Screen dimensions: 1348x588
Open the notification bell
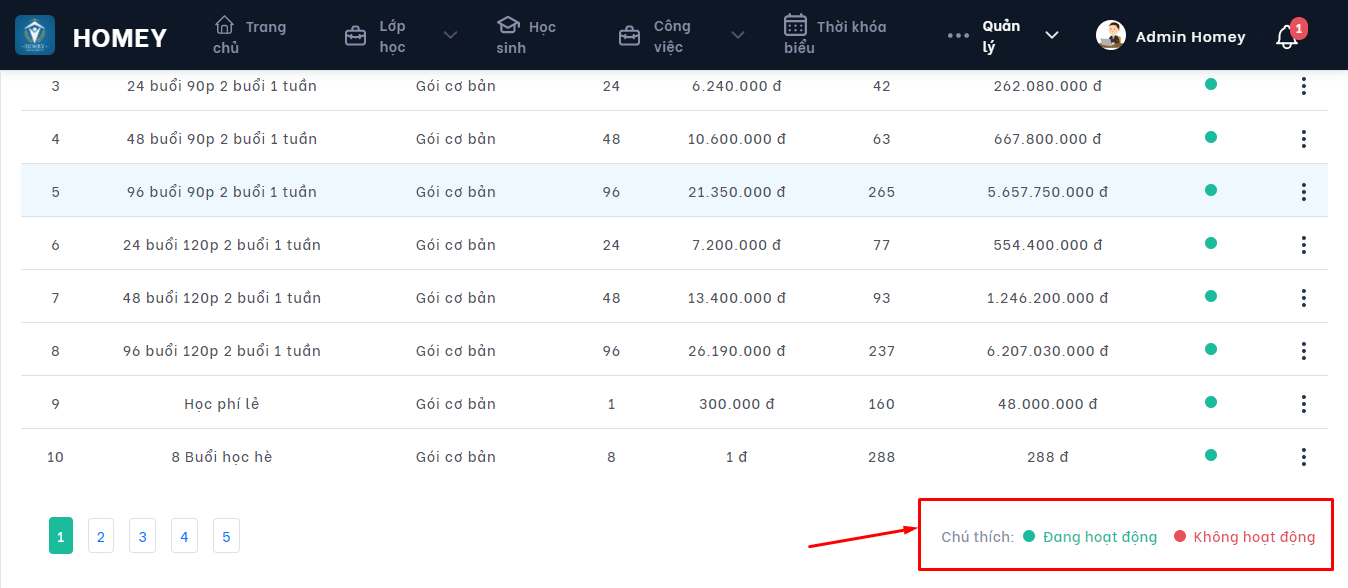click(x=1287, y=37)
